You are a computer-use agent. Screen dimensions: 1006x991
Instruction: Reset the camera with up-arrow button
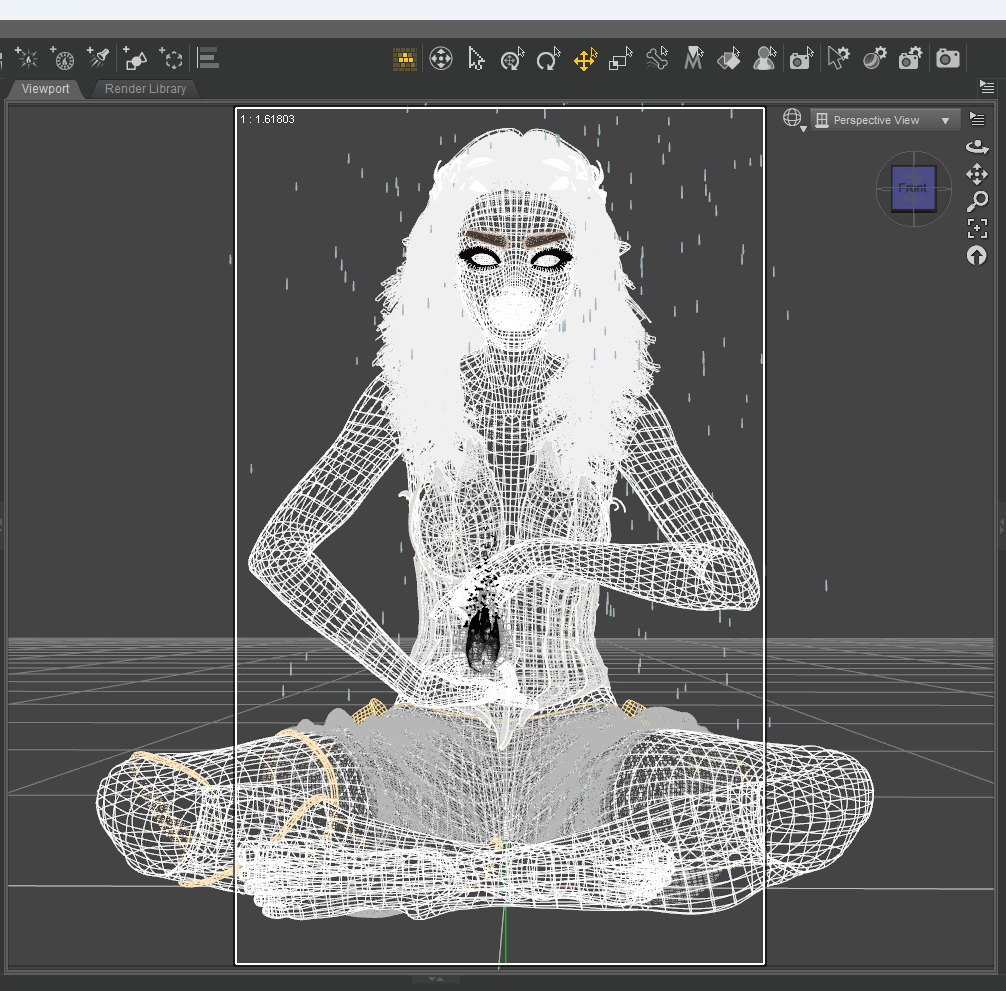(x=976, y=256)
